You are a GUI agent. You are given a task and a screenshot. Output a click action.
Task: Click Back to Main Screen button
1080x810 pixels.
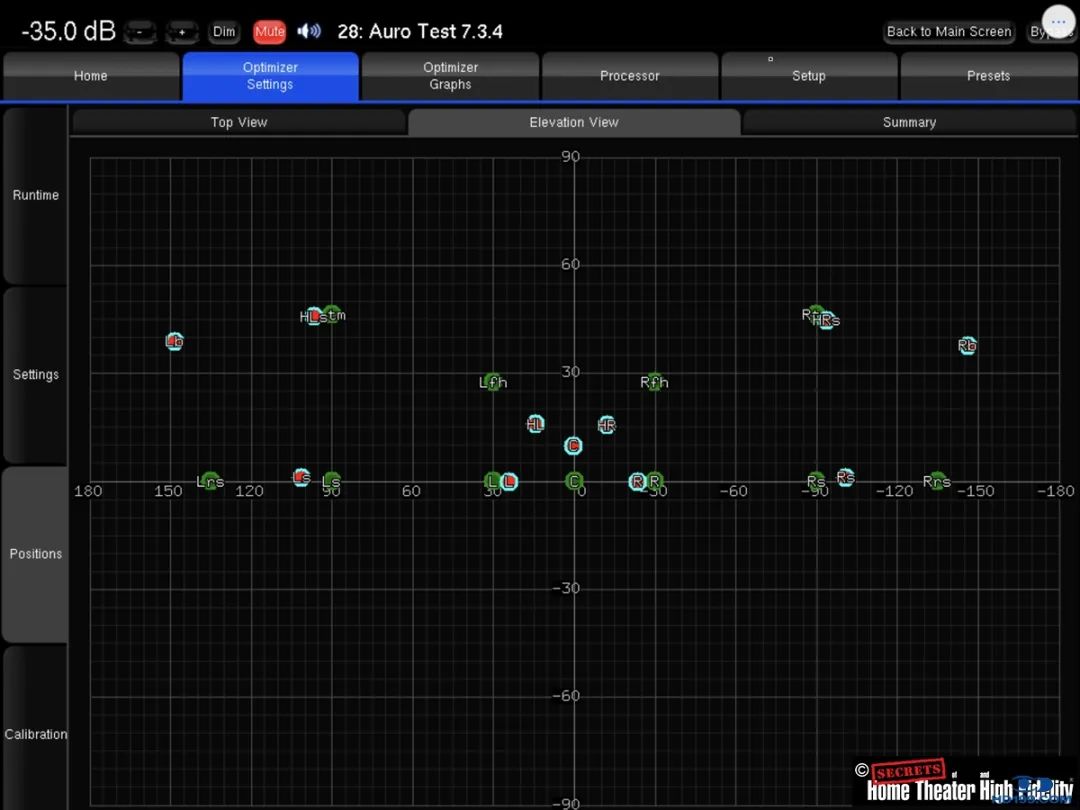[x=949, y=32]
